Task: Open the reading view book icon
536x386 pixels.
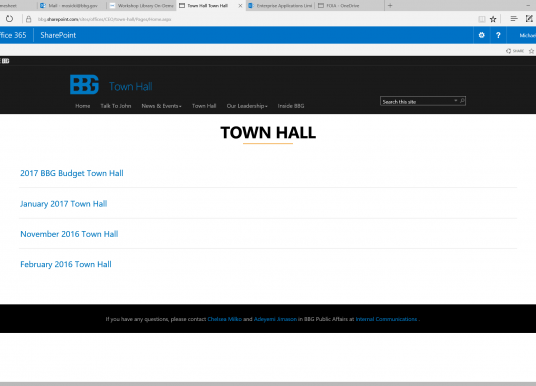Action: (x=482, y=19)
